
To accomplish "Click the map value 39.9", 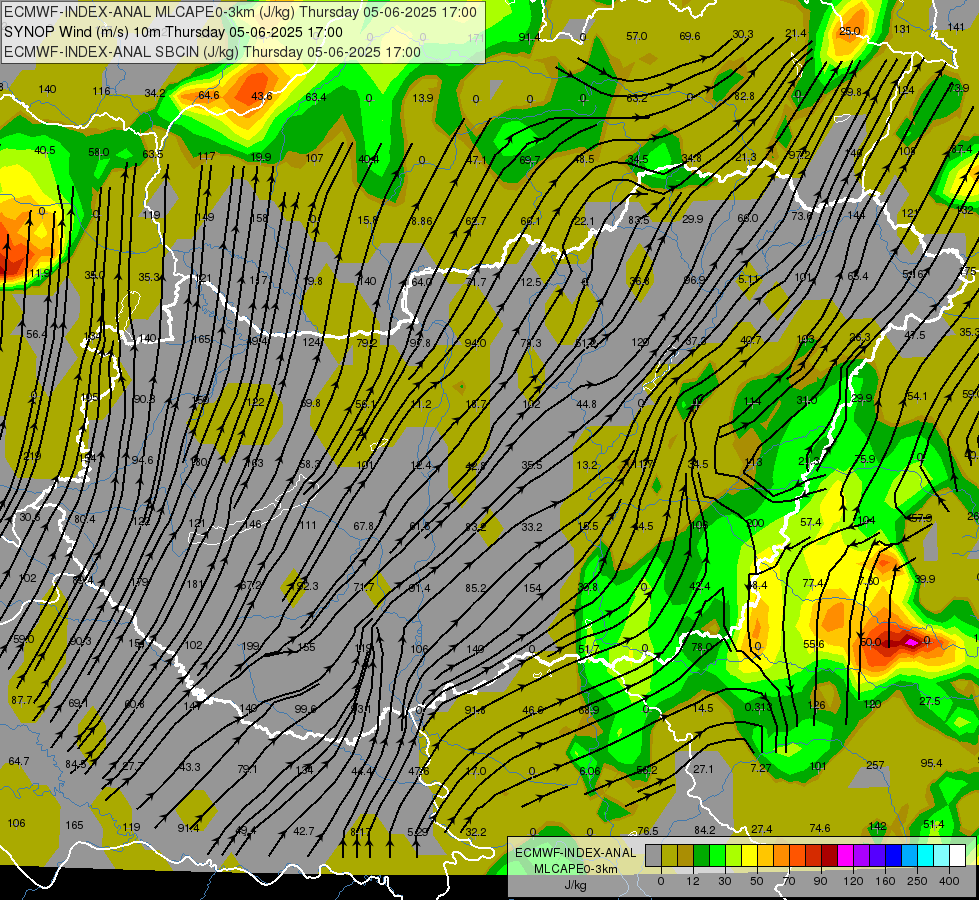I will (x=925, y=579).
